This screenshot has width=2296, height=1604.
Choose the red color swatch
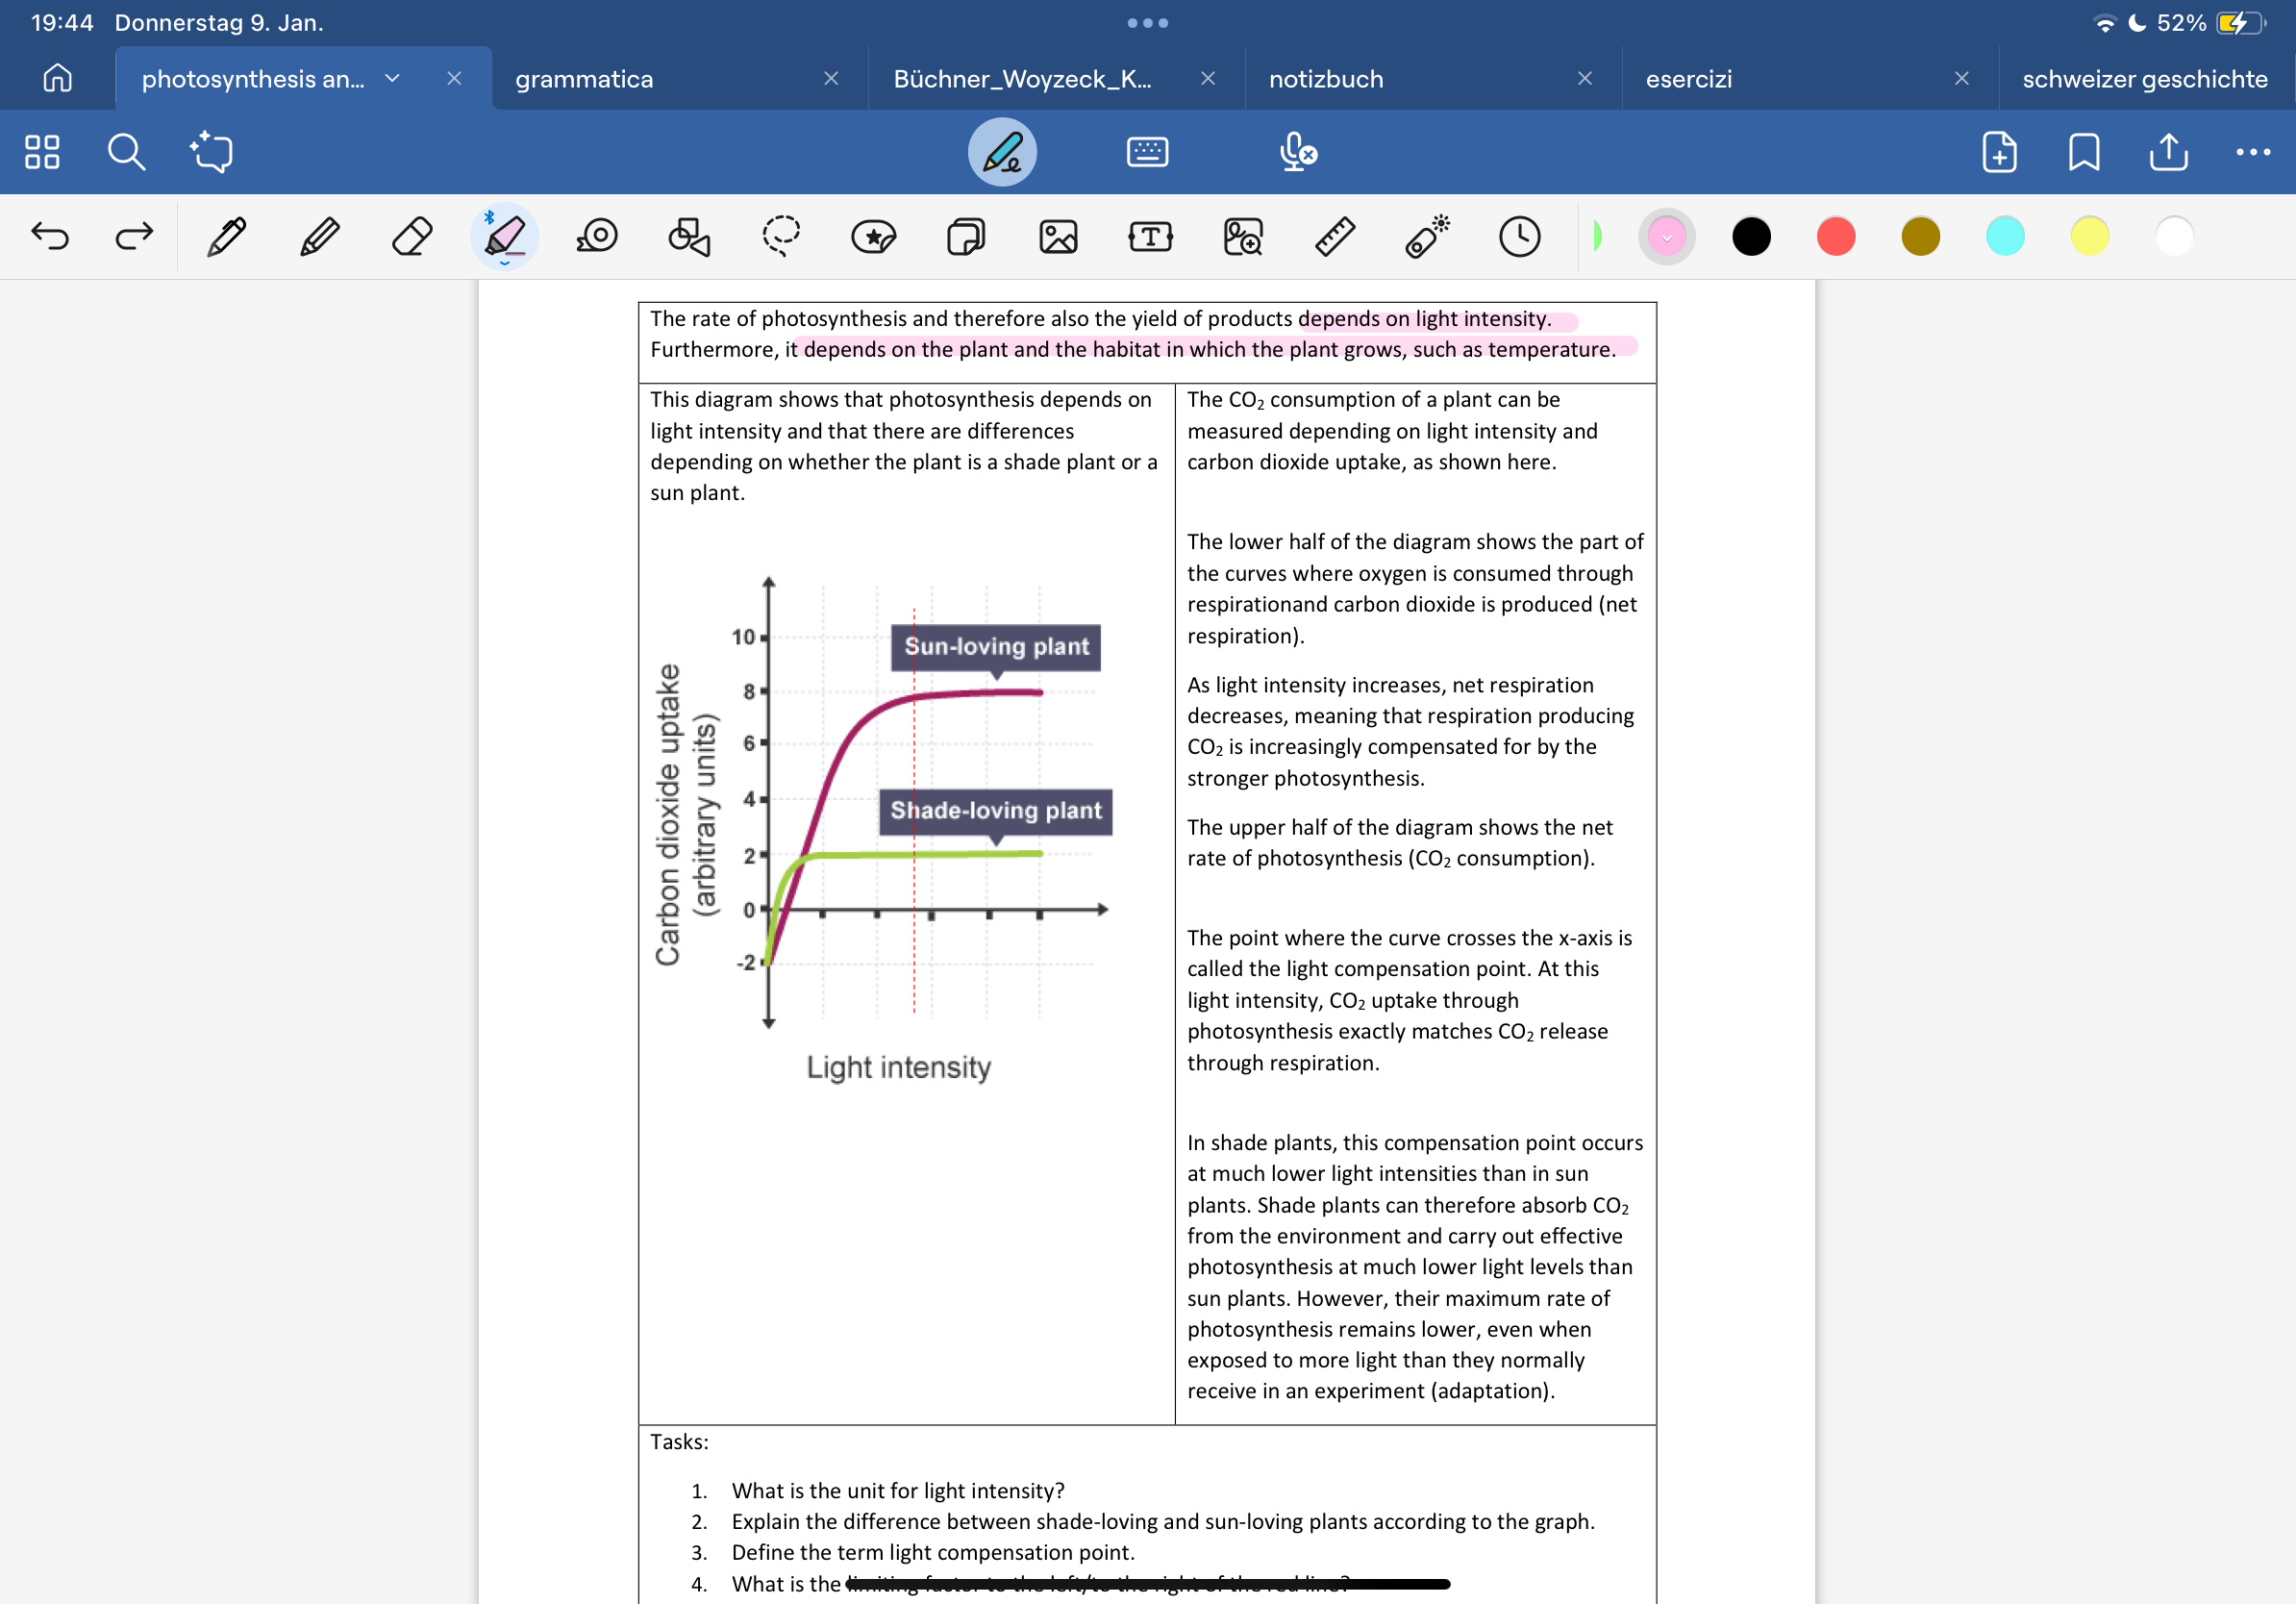click(x=1836, y=237)
